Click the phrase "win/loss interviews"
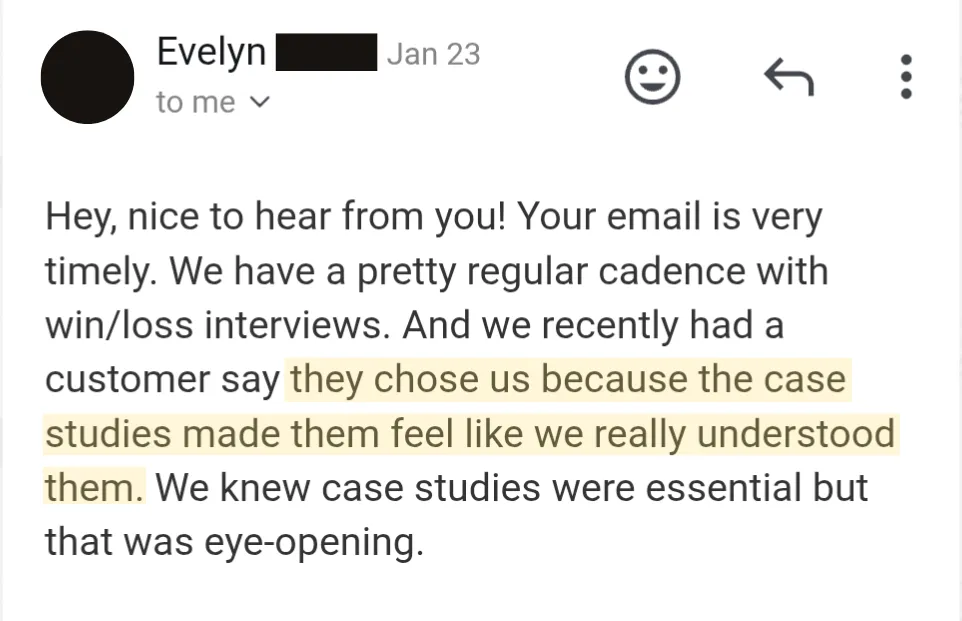The width and height of the screenshot is (962, 621). [214, 325]
